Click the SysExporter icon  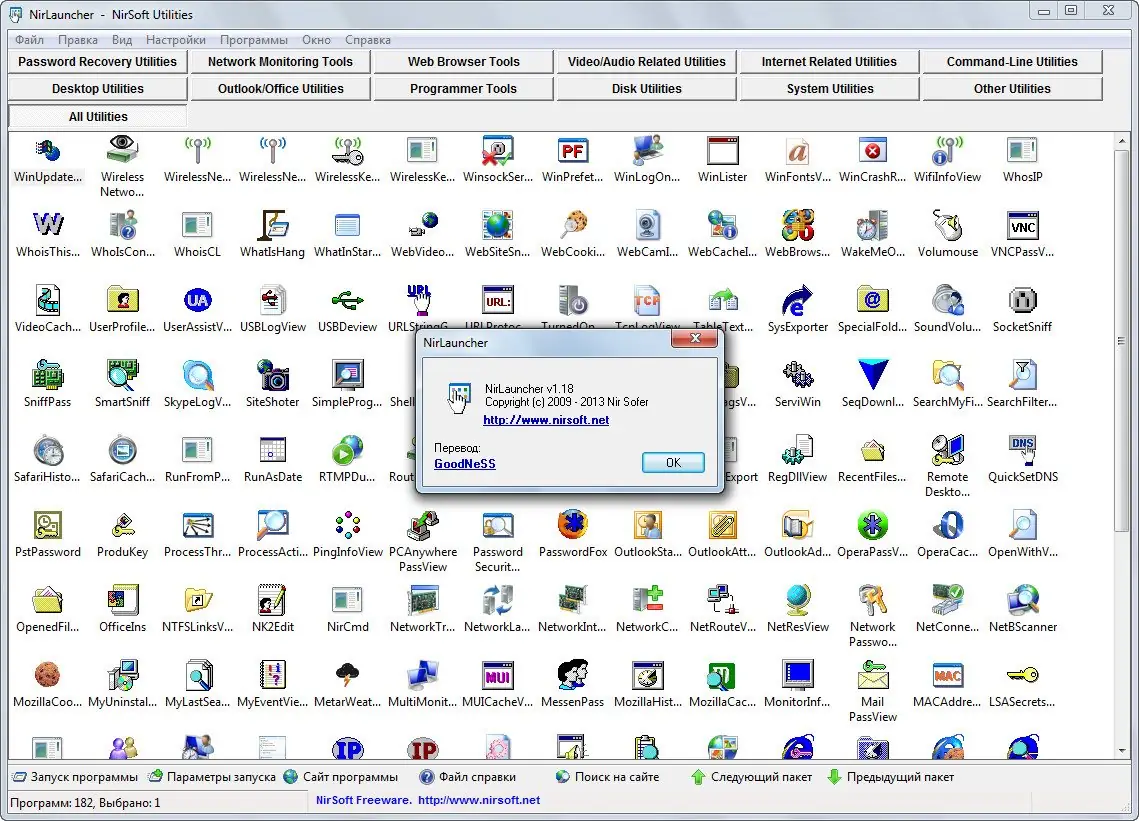coord(798,300)
